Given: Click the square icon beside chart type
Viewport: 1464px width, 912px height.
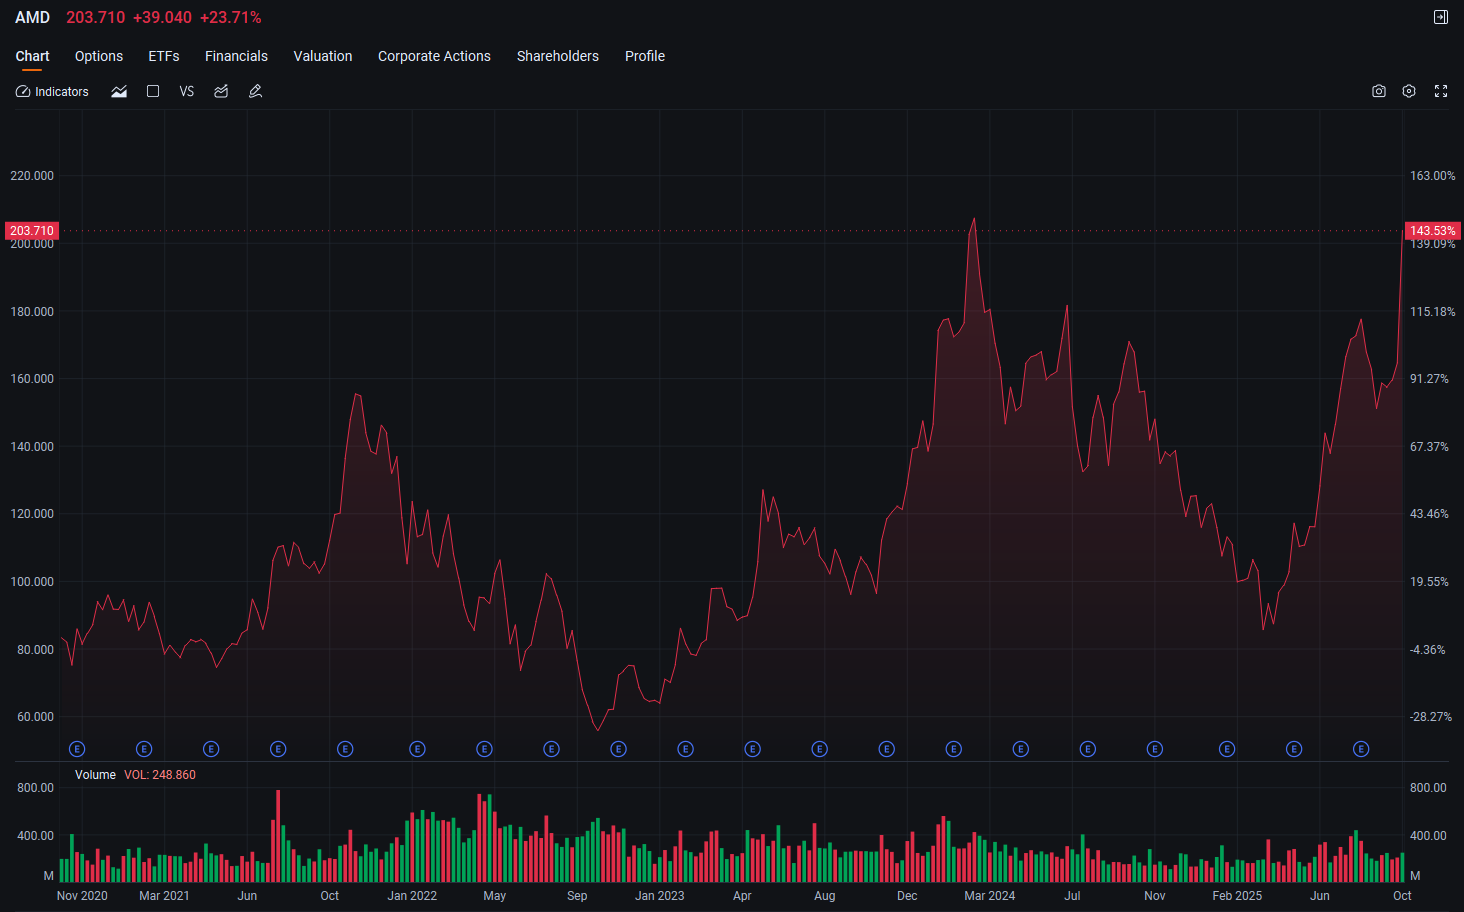Looking at the screenshot, I should click(x=153, y=91).
